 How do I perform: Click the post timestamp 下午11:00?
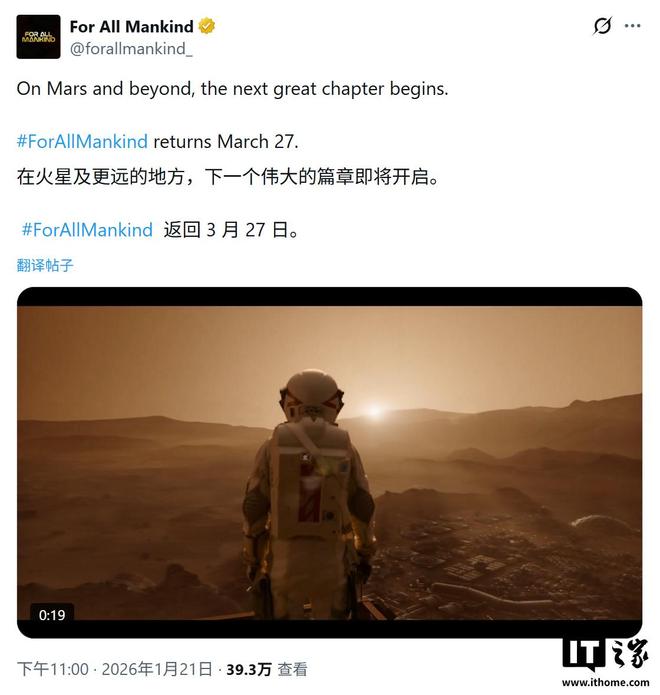[x=53, y=669]
